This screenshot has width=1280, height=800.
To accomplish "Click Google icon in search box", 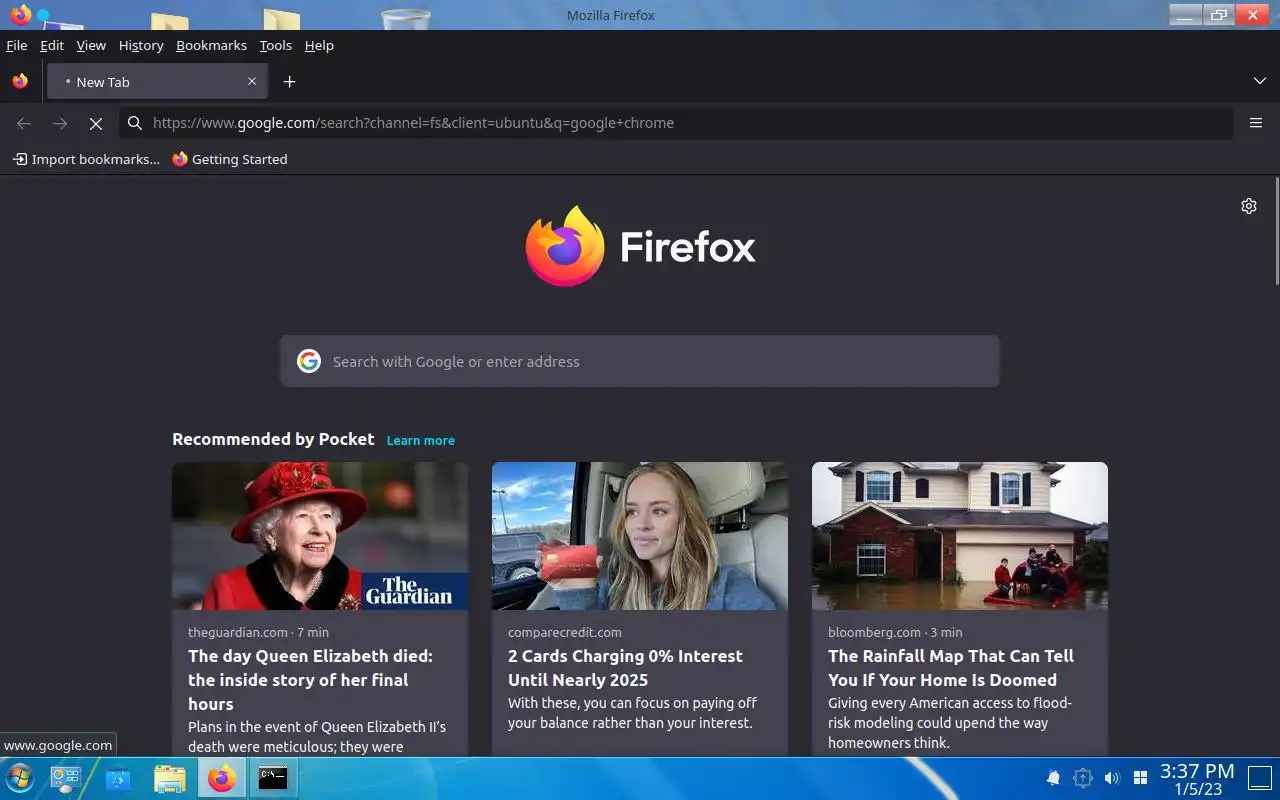I will 309,361.
